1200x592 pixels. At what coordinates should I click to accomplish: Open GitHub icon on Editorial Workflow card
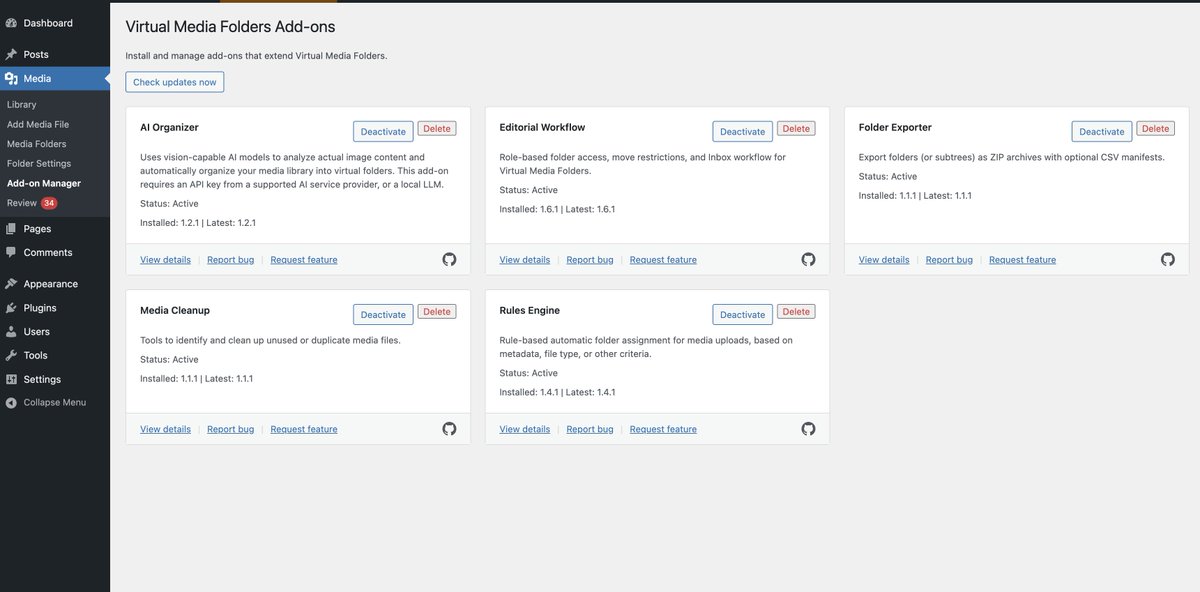808,259
